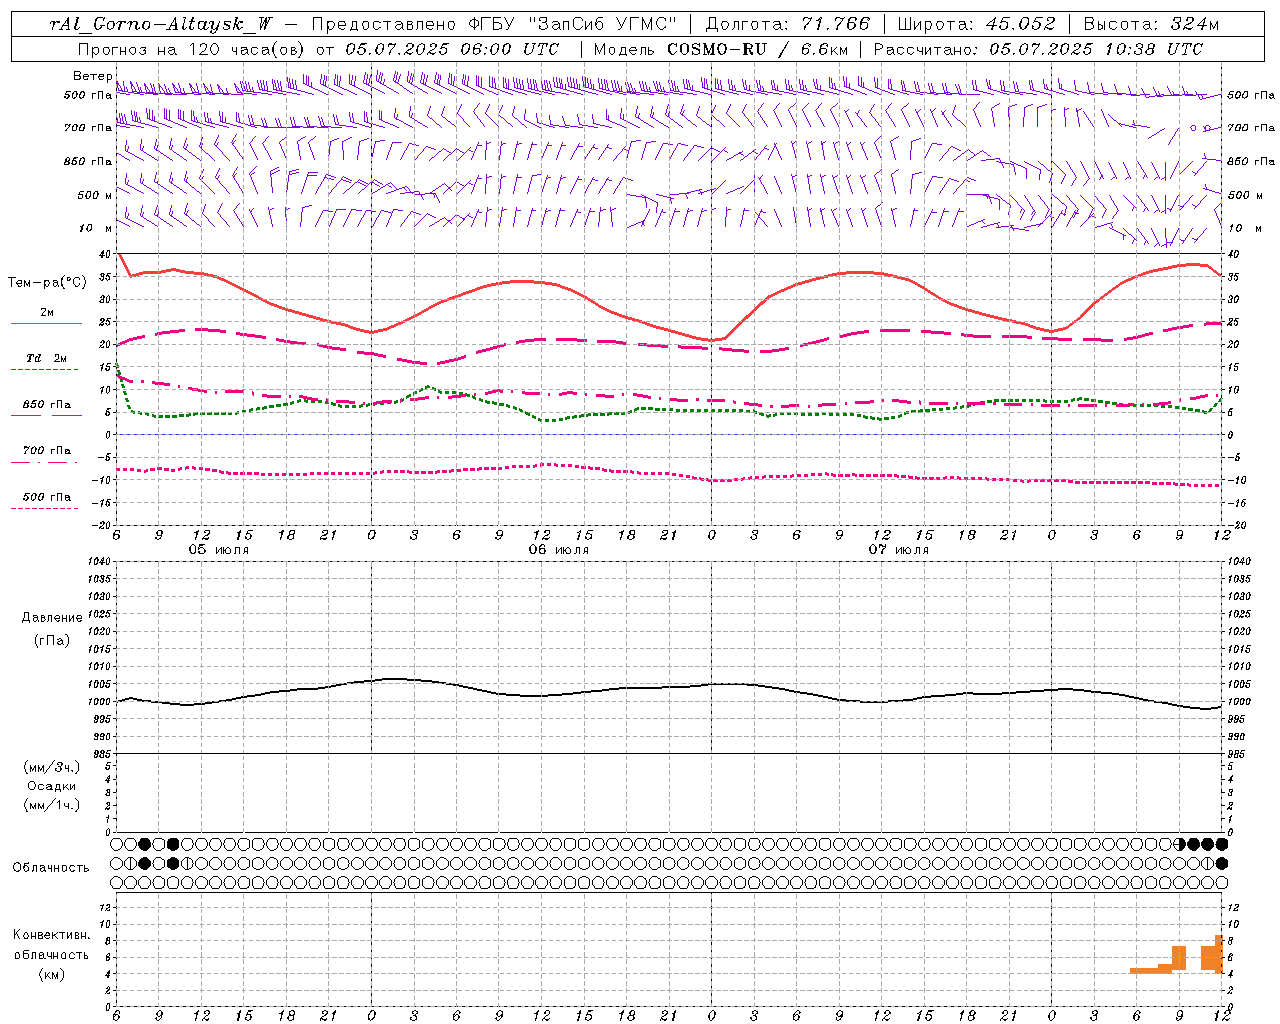Click the "500 гПа" temperature legend label
This screenshot has height=1024, width=1280.
(x=47, y=497)
